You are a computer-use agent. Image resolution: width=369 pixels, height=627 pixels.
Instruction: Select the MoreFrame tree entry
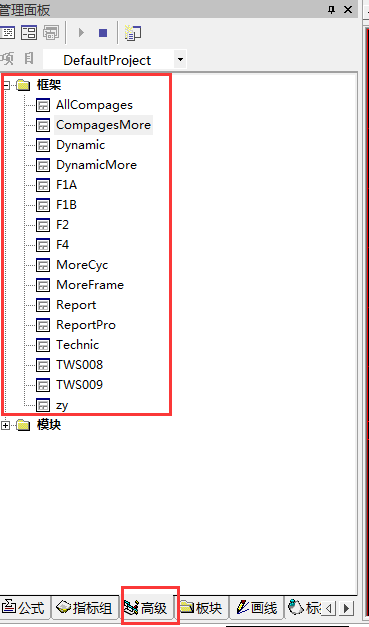click(90, 285)
